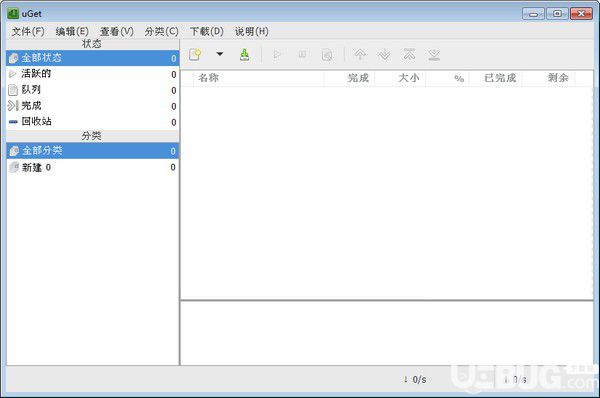Click the start download play icon

click(x=277, y=55)
